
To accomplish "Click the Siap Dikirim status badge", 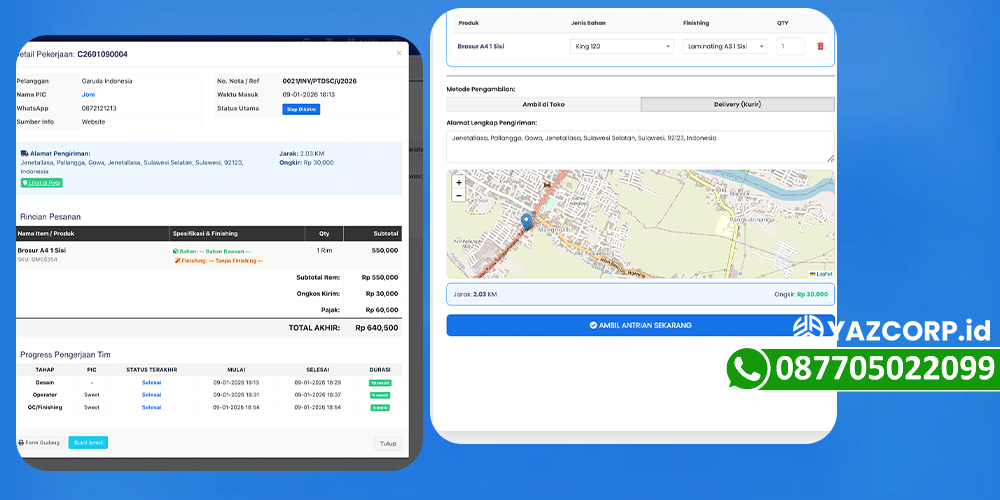I will point(301,109).
